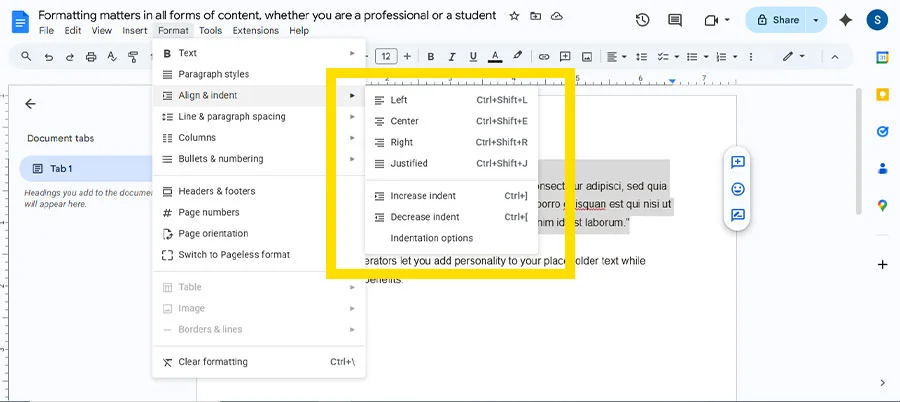Open the highlight color picker
The image size is (900, 402).
[518, 56]
